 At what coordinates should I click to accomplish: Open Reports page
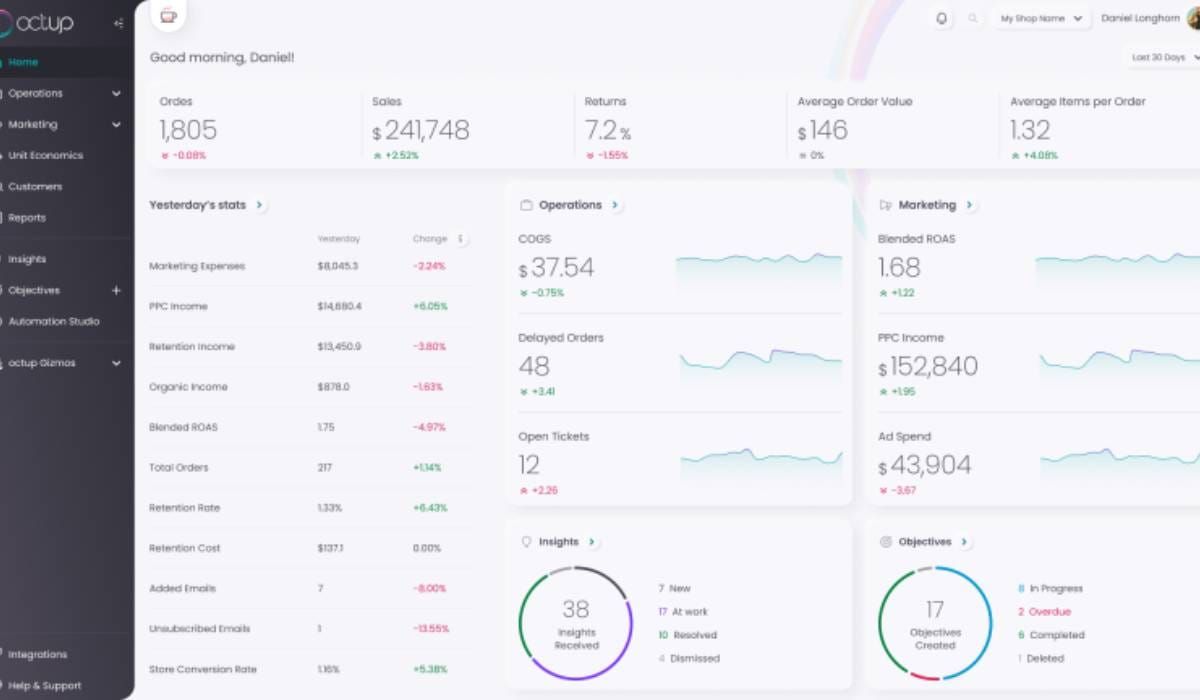point(27,218)
